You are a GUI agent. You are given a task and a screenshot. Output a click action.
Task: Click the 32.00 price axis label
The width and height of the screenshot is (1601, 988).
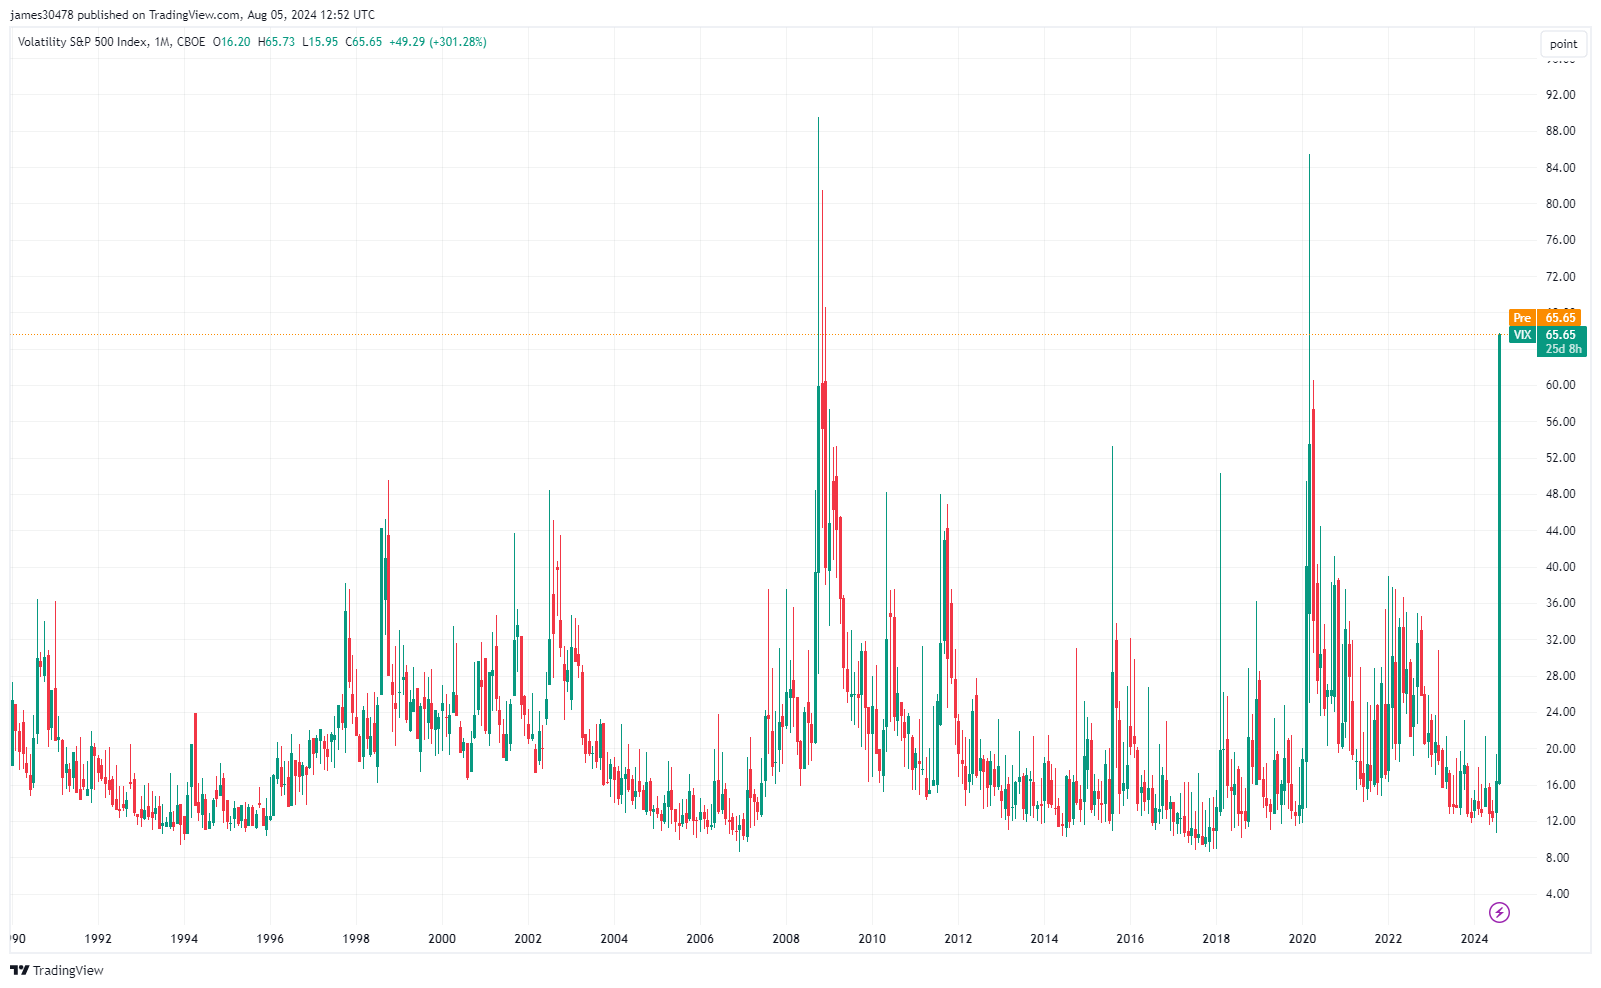click(1560, 640)
